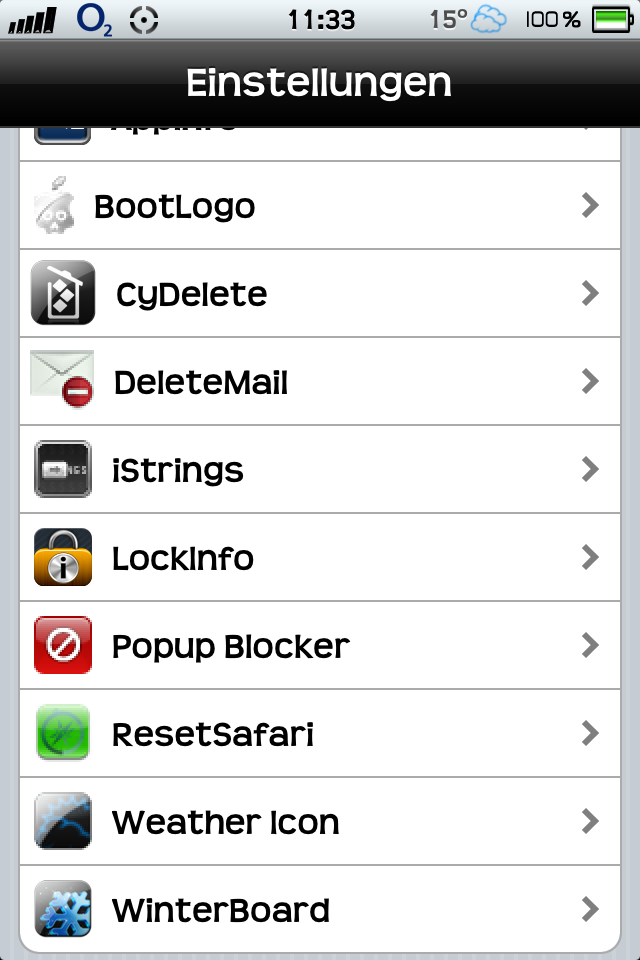Tap the Weather Icon app icon
Screen dimensions: 640x960
click(x=63, y=821)
